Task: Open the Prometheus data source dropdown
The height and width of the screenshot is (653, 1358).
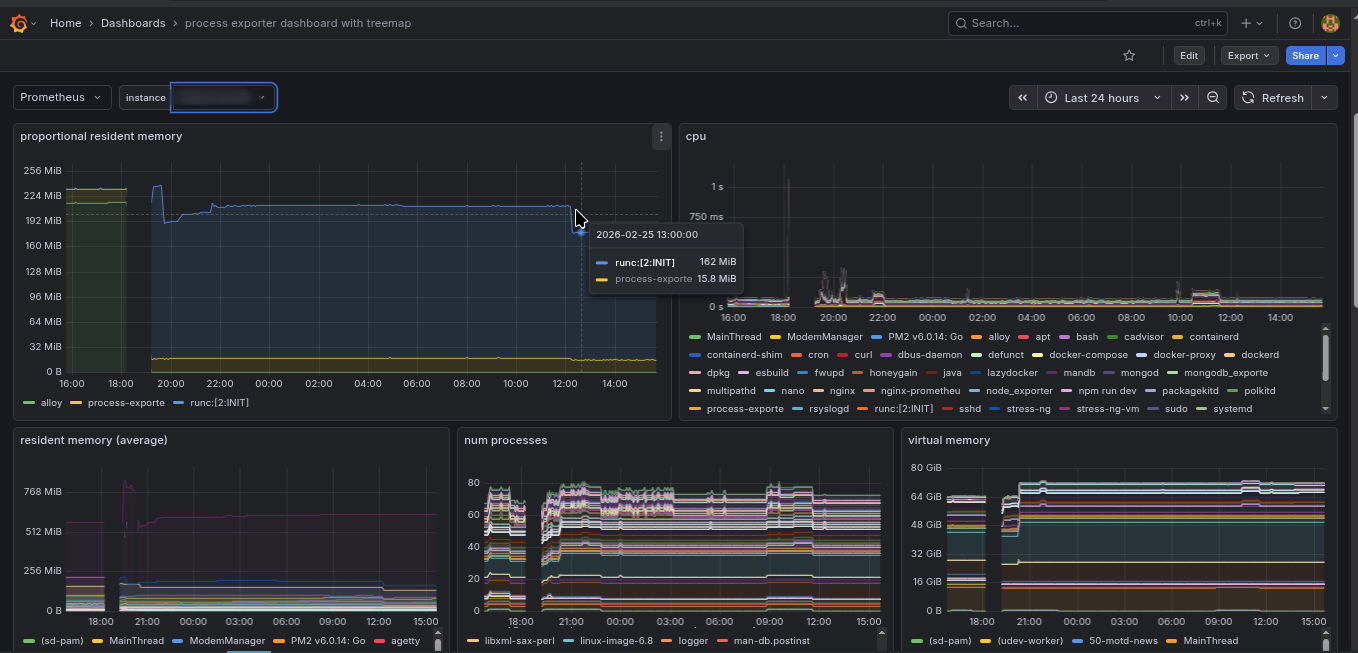Action: click(61, 97)
